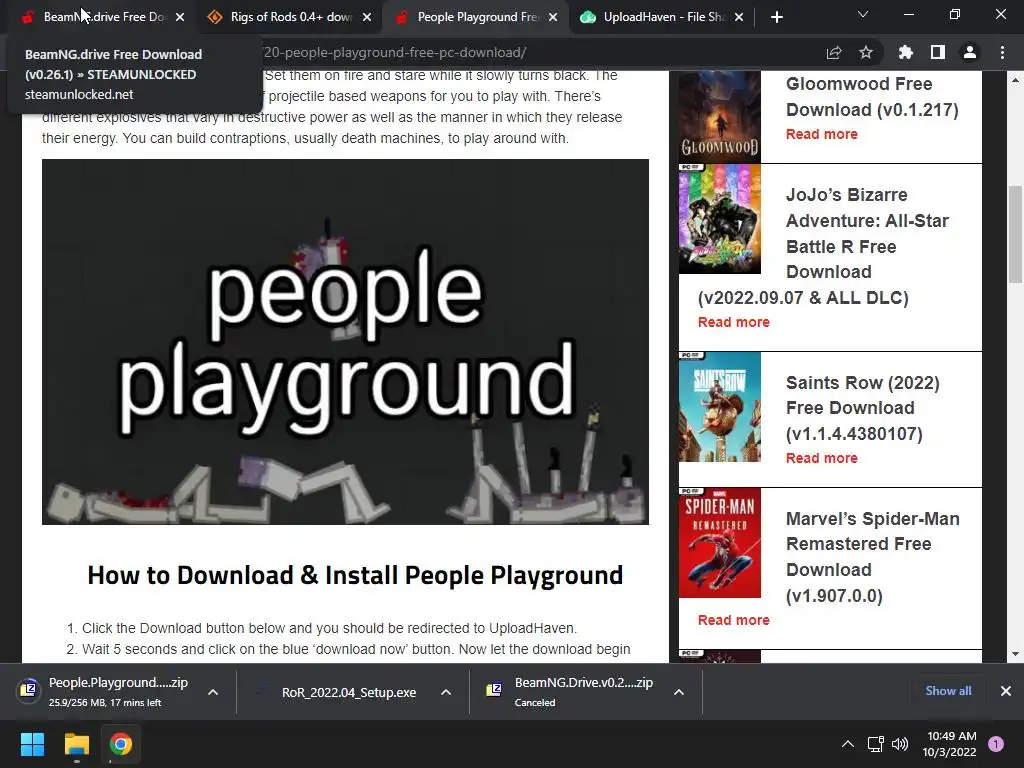Click the Chrome taskbar icon
This screenshot has width=1024, height=768.
point(120,744)
